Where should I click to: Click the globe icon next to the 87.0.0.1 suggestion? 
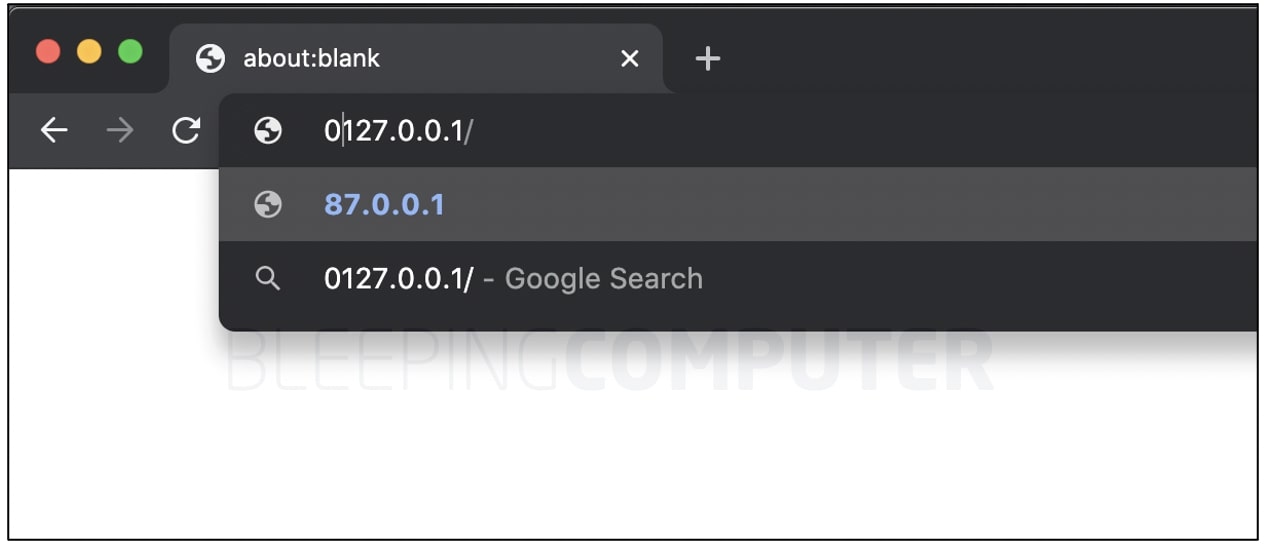pyautogui.click(x=268, y=205)
